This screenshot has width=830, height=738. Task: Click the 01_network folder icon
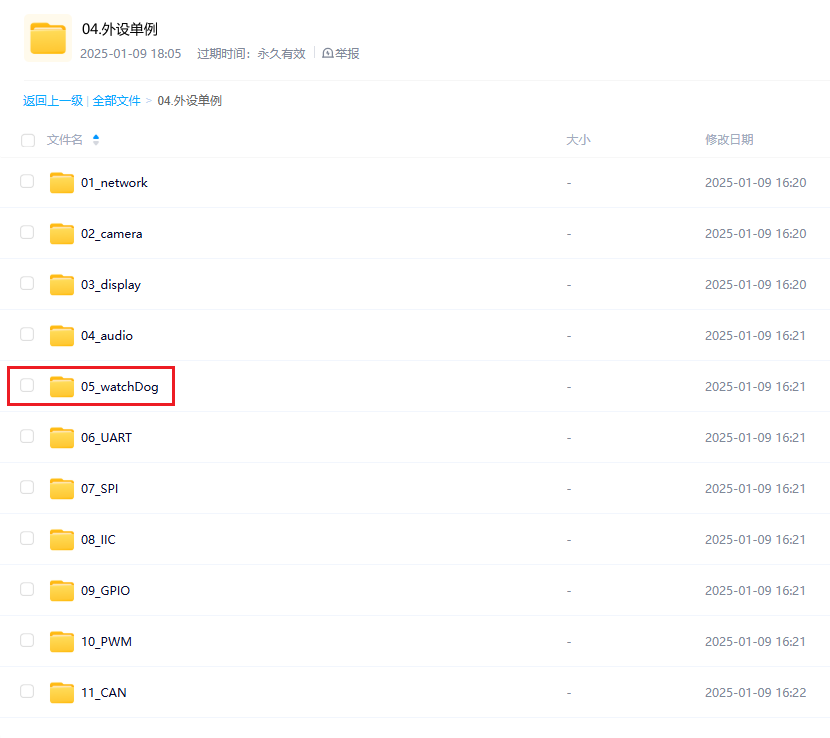[x=61, y=182]
